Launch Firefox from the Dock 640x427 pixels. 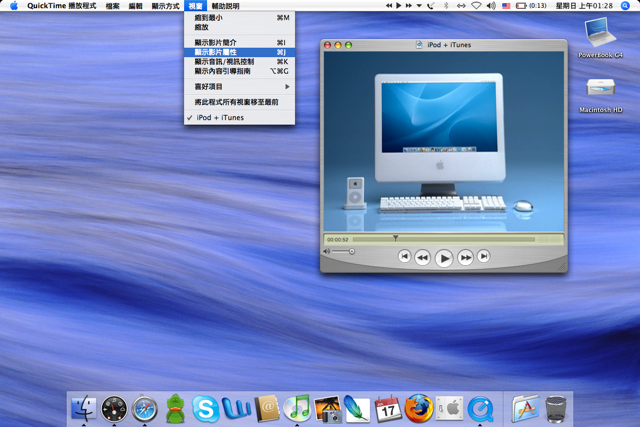click(419, 408)
